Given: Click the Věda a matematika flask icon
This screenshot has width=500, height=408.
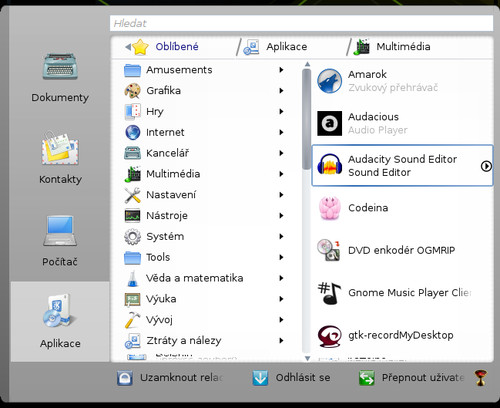Looking at the screenshot, I should pyautogui.click(x=132, y=278).
